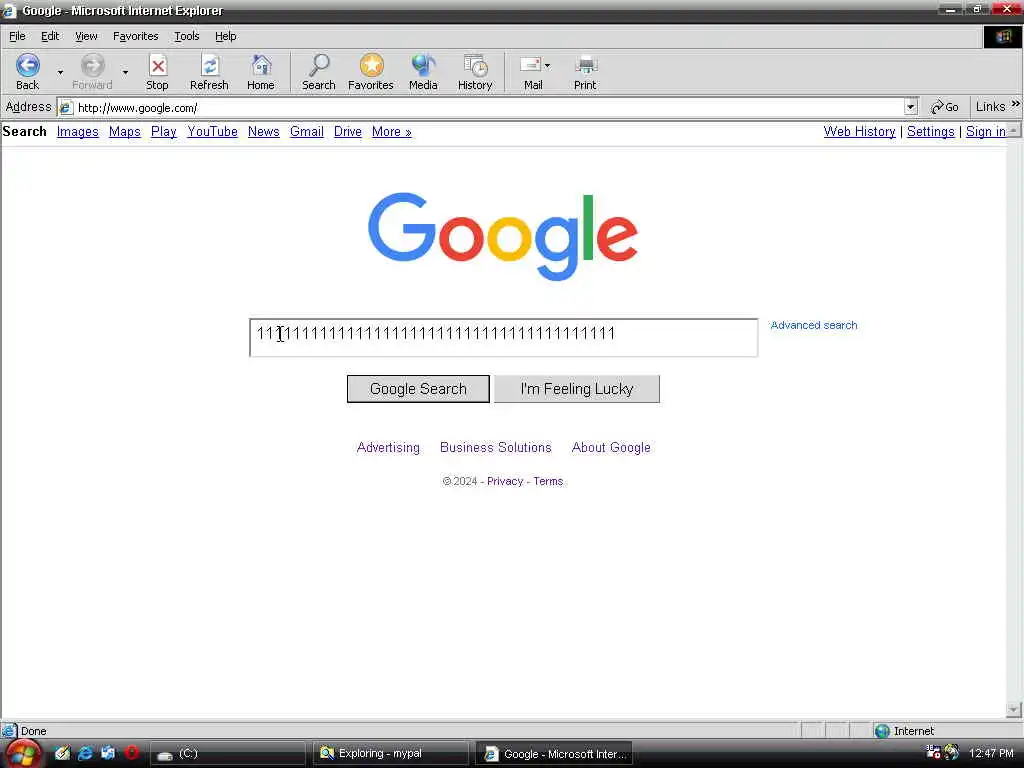1024x768 pixels.
Task: Open Business Solutions footer link
Action: (496, 447)
